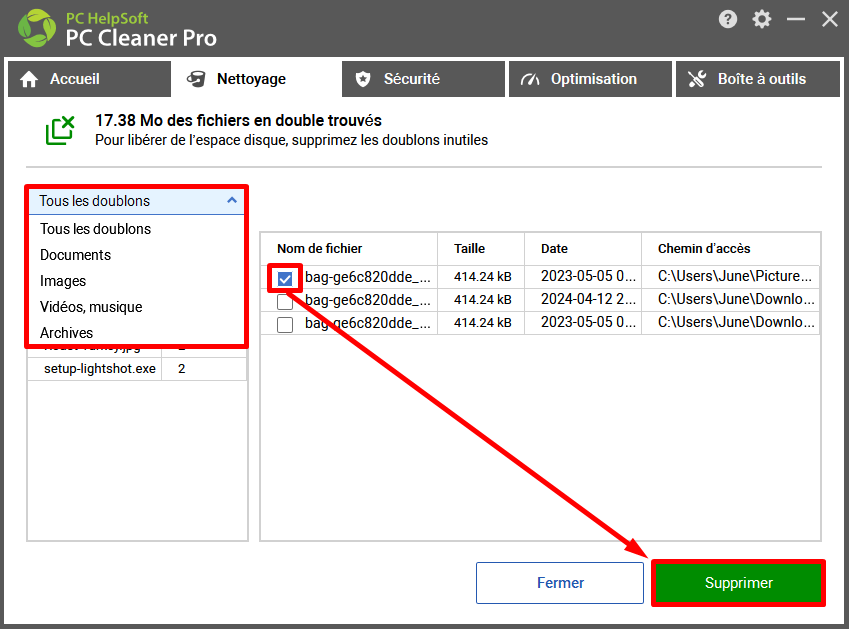Image resolution: width=849 pixels, height=629 pixels.
Task: Check the duplicate file dated 2024-04-12
Action: 285,302
